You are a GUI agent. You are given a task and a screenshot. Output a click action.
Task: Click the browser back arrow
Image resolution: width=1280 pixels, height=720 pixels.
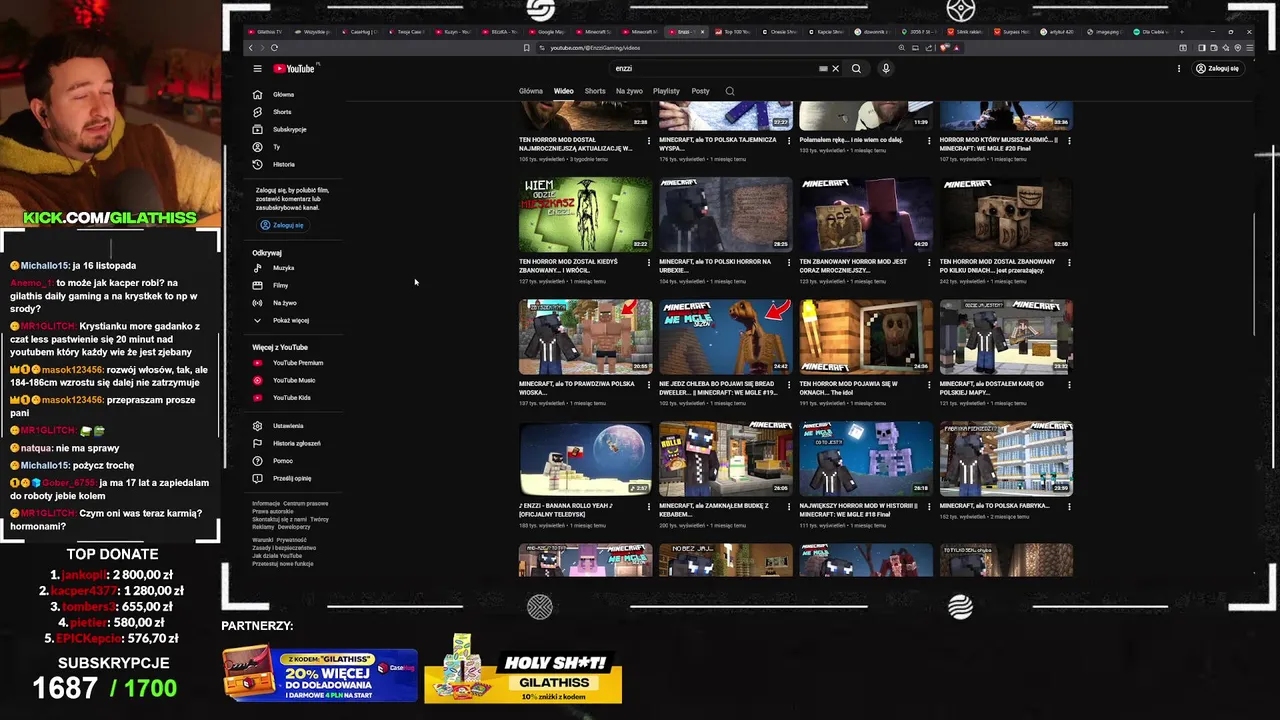click(251, 48)
